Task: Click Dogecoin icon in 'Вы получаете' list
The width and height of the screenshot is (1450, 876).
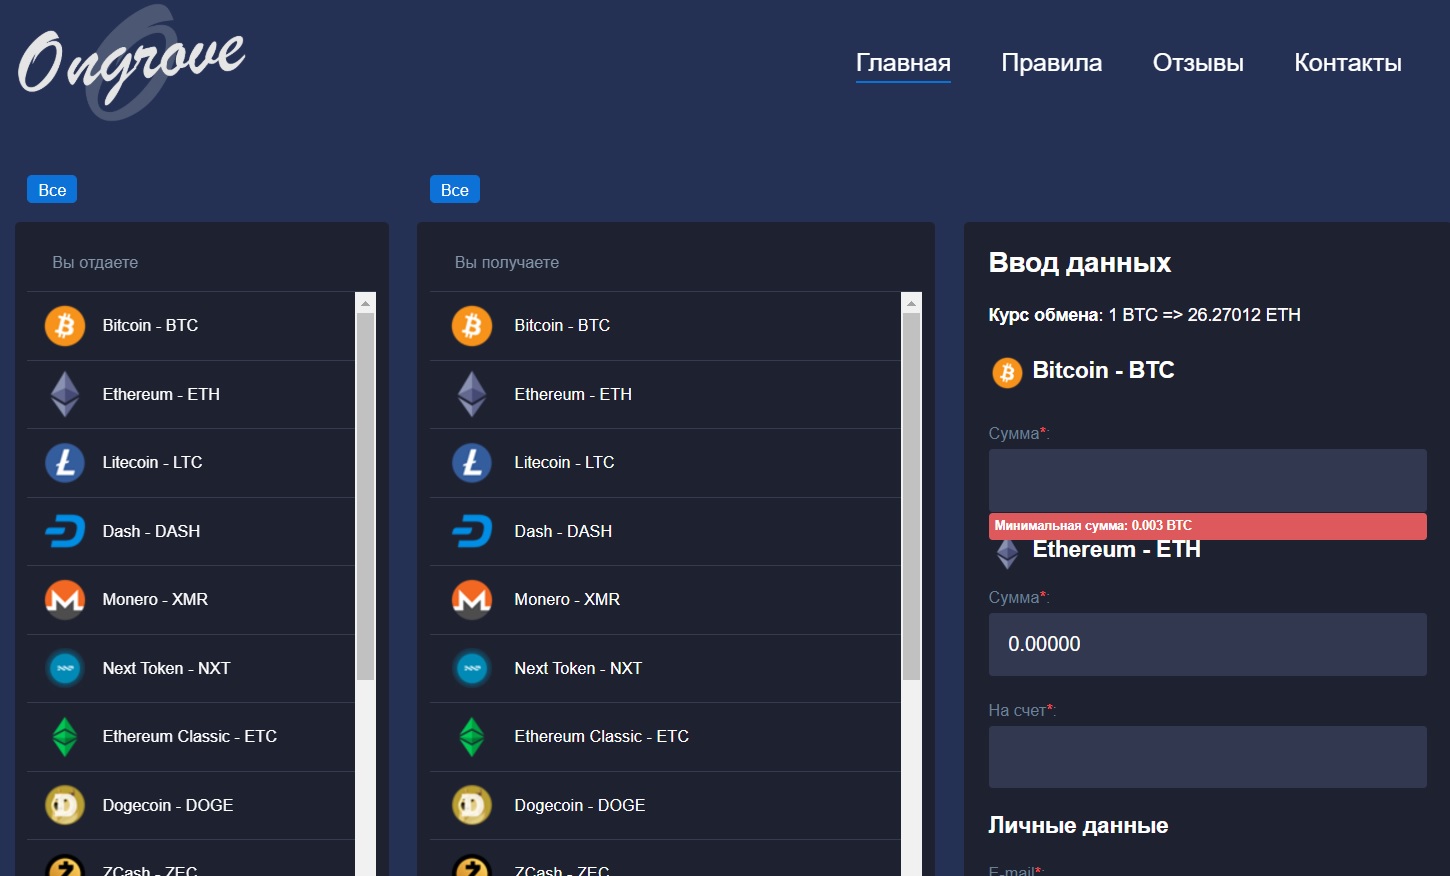Action: pos(472,805)
